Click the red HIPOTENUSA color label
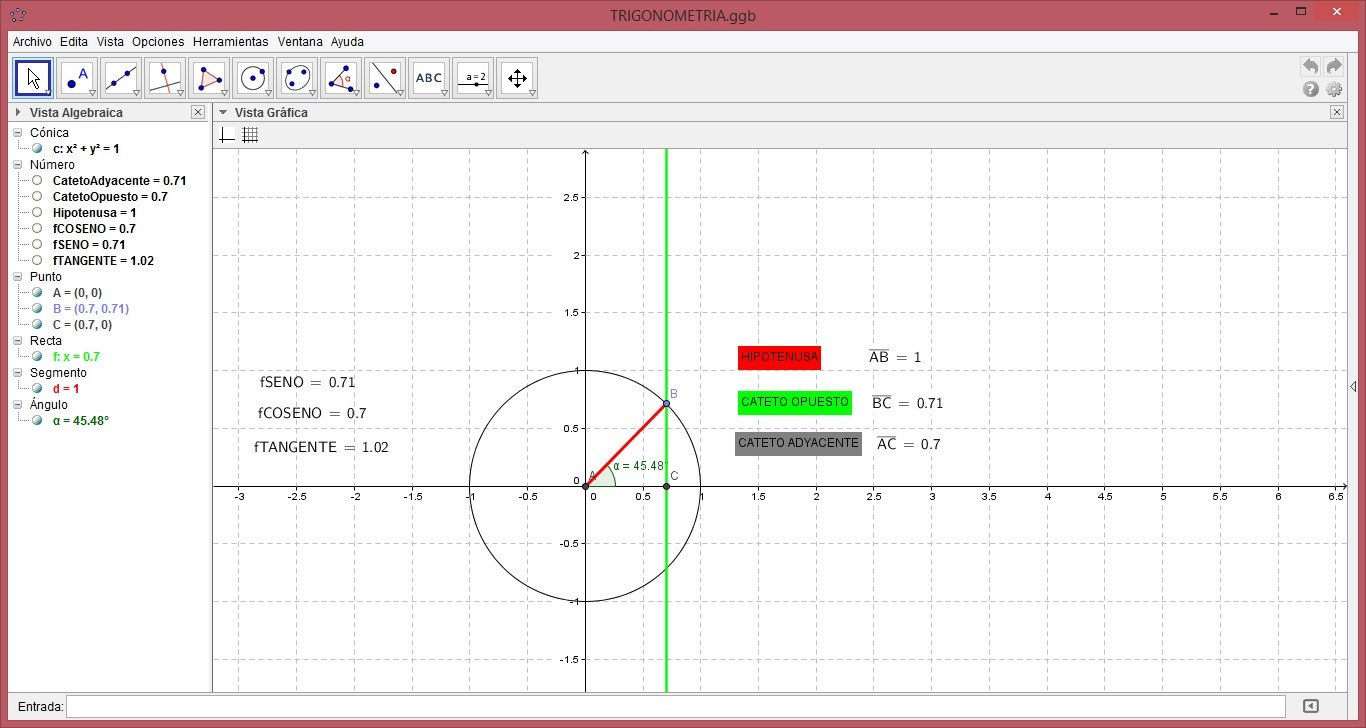The height and width of the screenshot is (728, 1366). [779, 357]
